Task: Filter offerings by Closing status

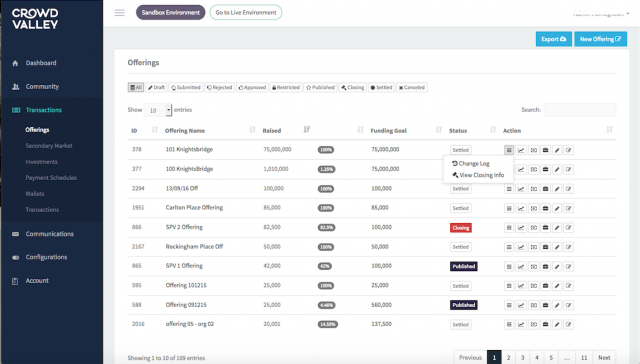Action: [x=353, y=87]
